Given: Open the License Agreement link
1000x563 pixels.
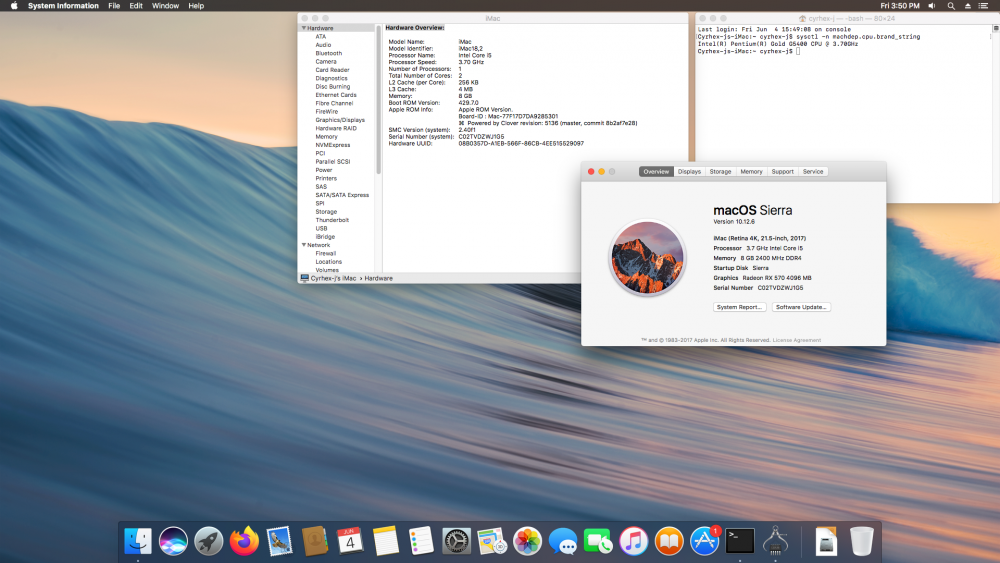Looking at the screenshot, I should pos(797,340).
